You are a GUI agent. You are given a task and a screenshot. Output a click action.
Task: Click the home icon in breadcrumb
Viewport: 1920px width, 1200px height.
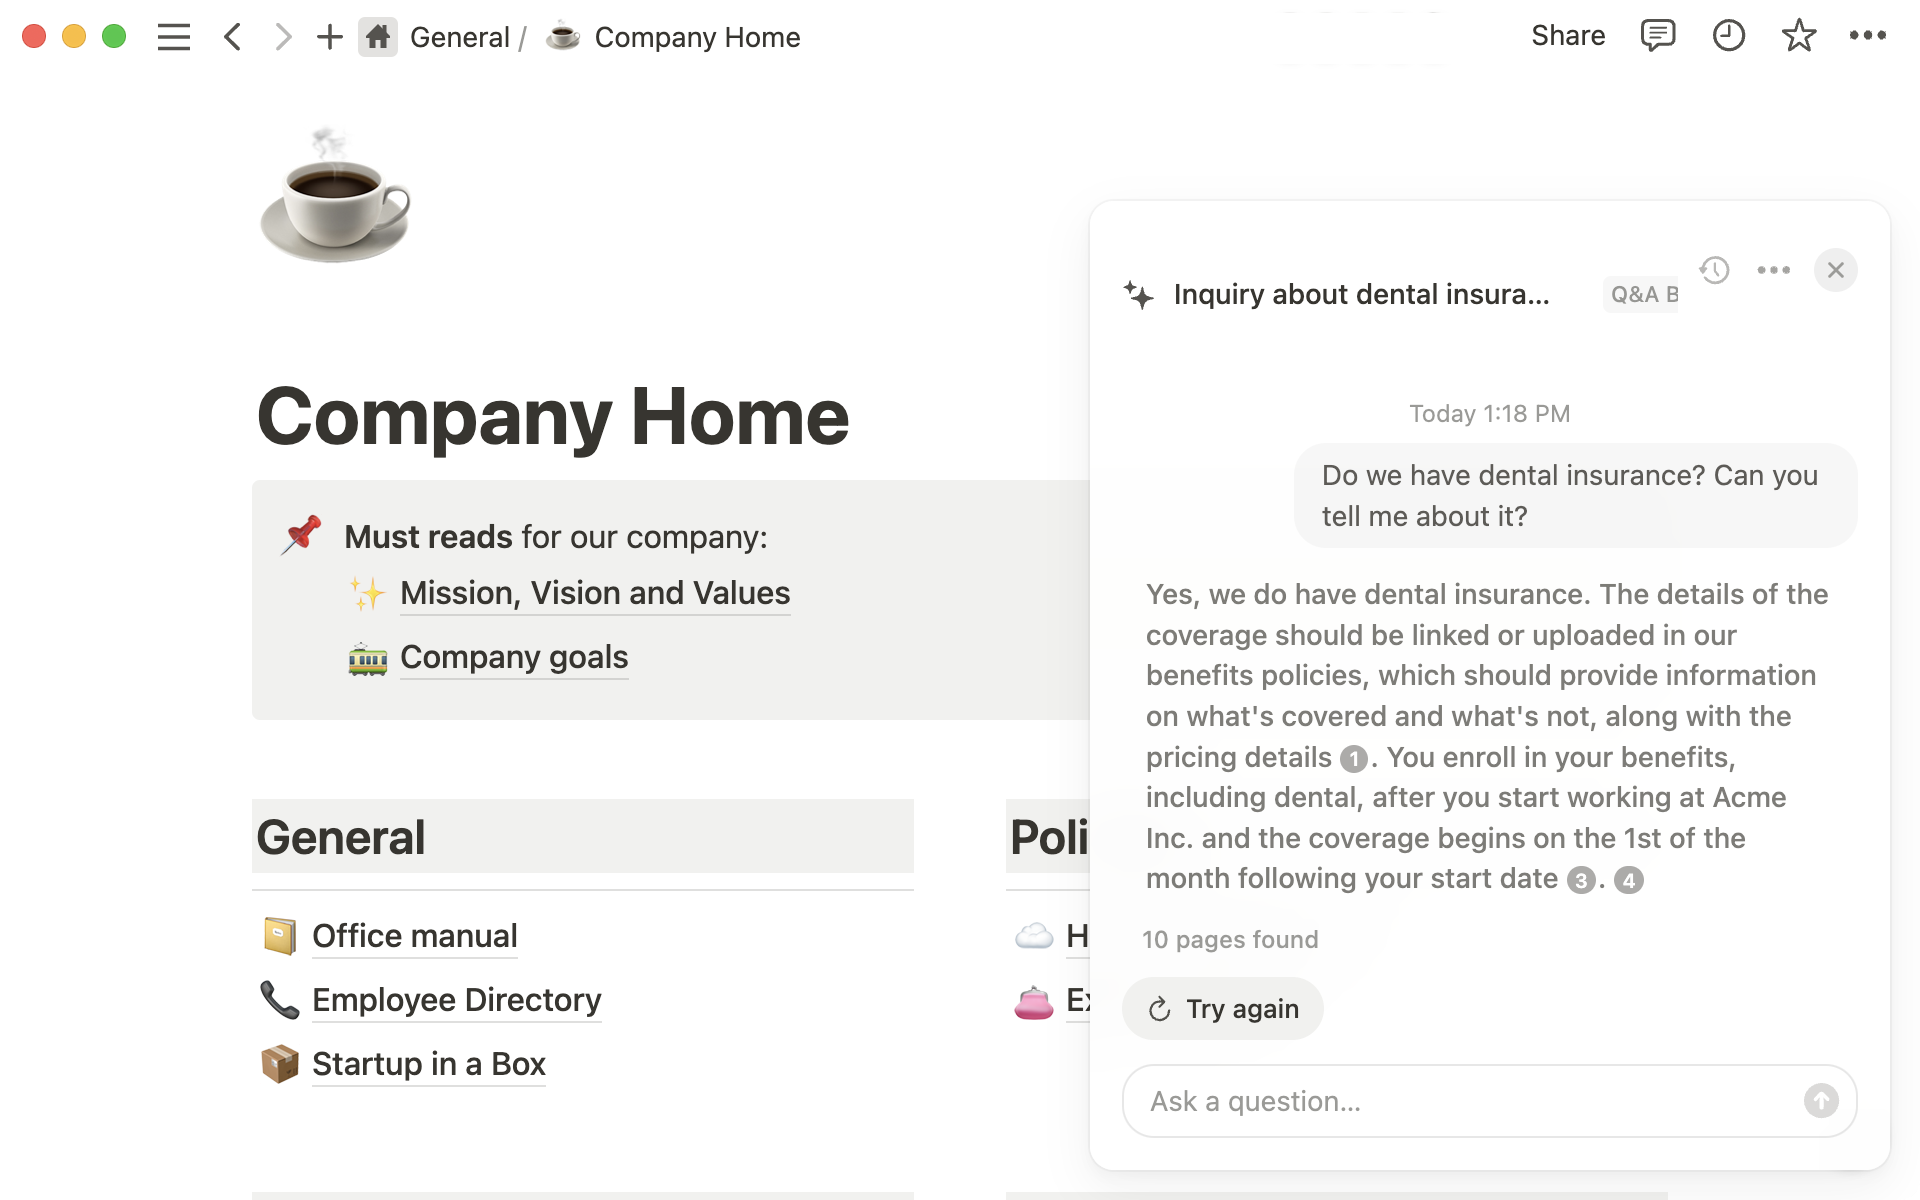click(382, 37)
